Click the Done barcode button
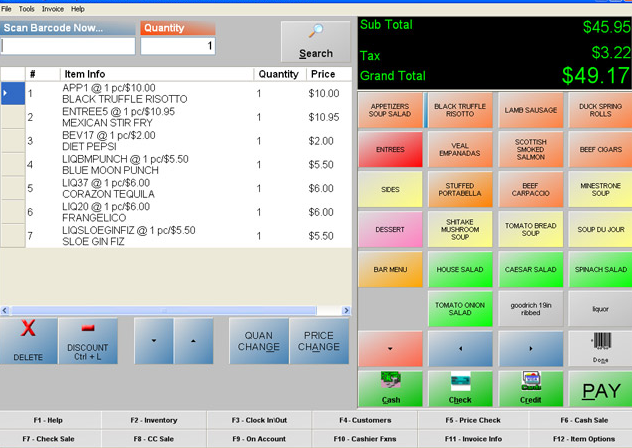This screenshot has width=632, height=448. tap(600, 349)
